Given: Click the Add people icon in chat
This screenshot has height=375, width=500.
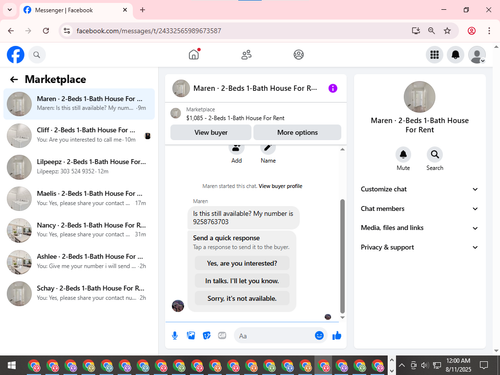Looking at the screenshot, I should tap(236, 148).
